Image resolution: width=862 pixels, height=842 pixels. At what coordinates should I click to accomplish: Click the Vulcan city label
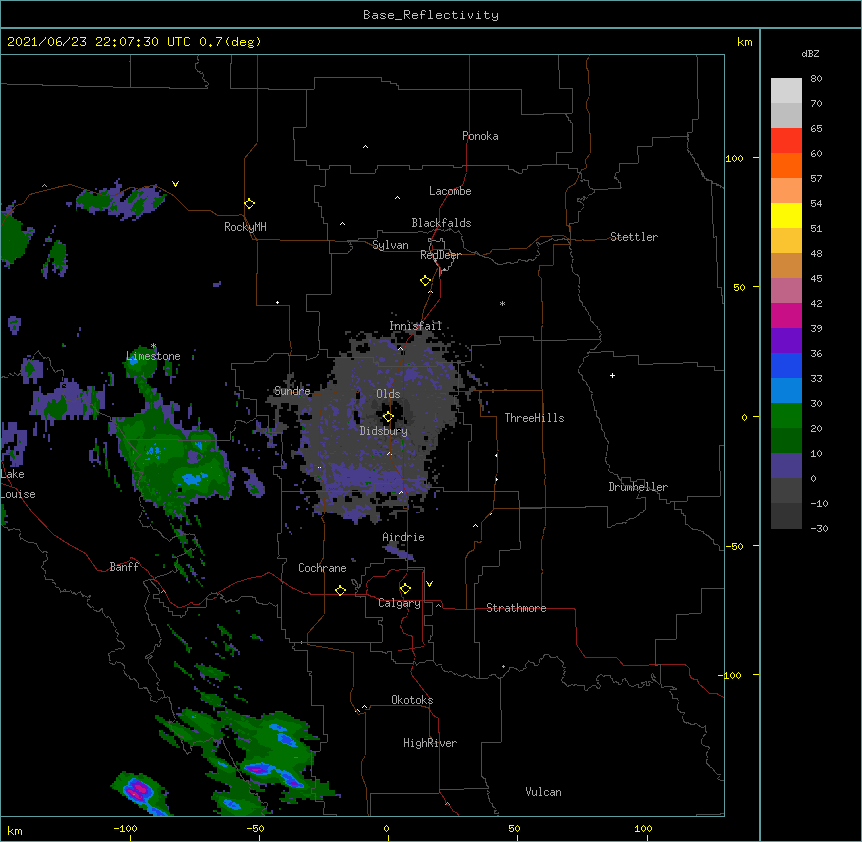click(x=543, y=792)
